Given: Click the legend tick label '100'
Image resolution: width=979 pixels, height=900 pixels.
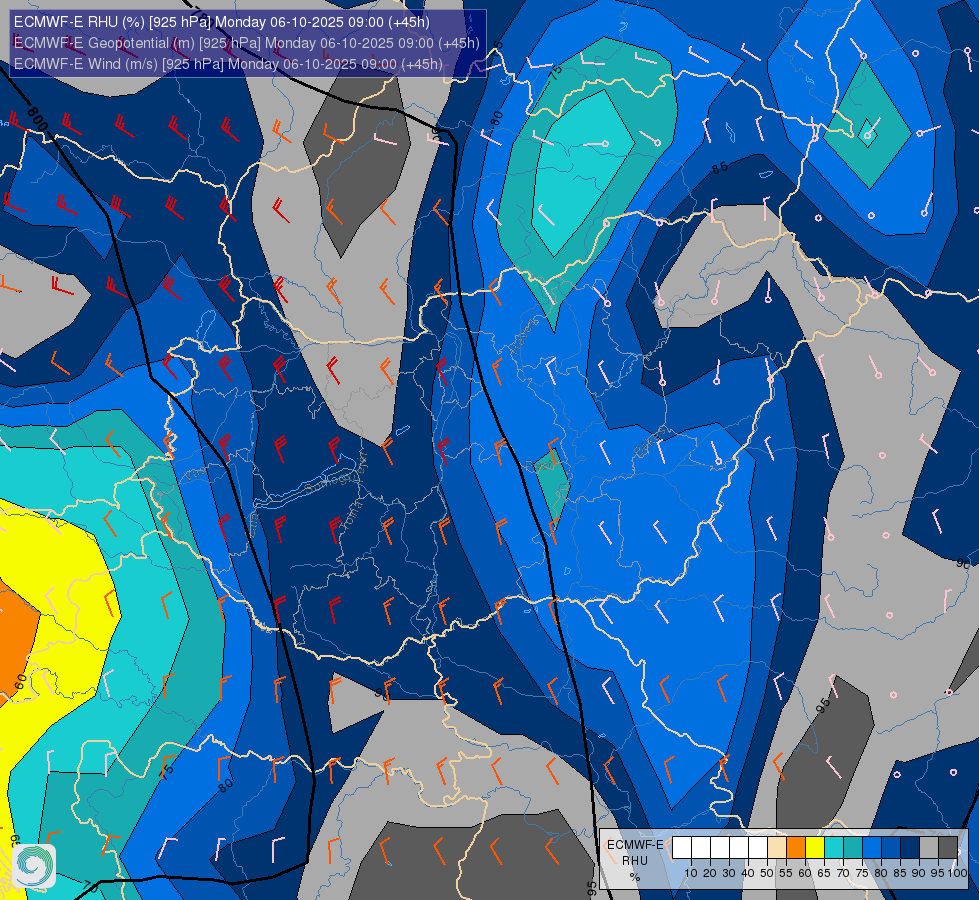Looking at the screenshot, I should coord(957,873).
